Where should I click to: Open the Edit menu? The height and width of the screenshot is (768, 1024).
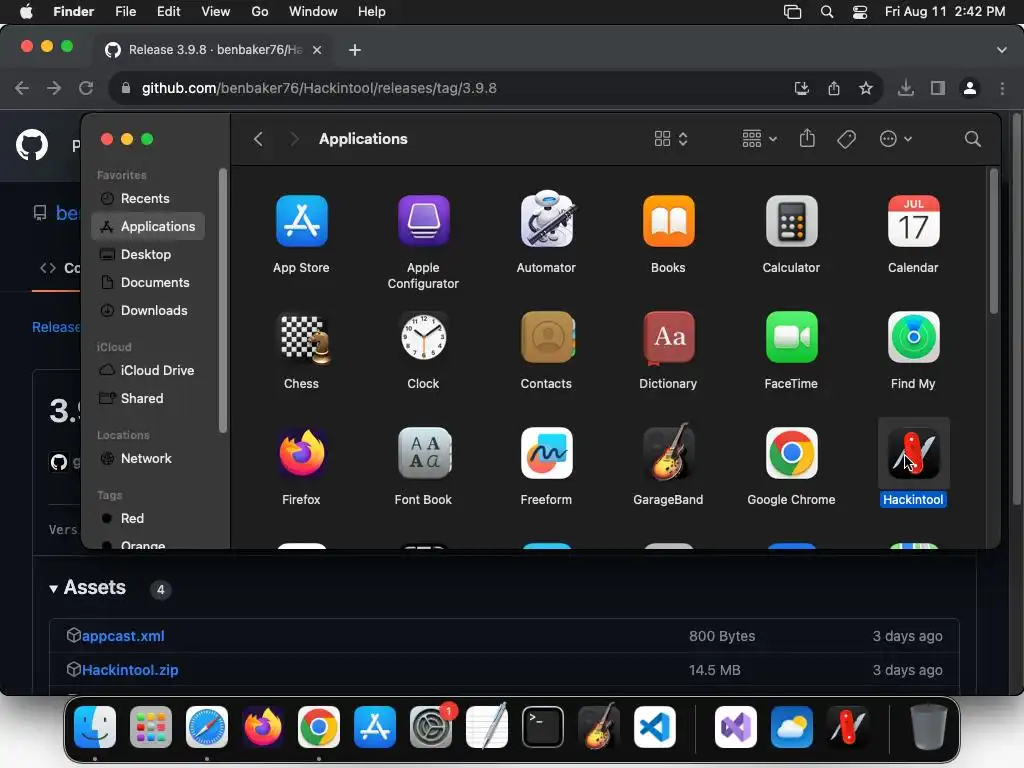168,12
